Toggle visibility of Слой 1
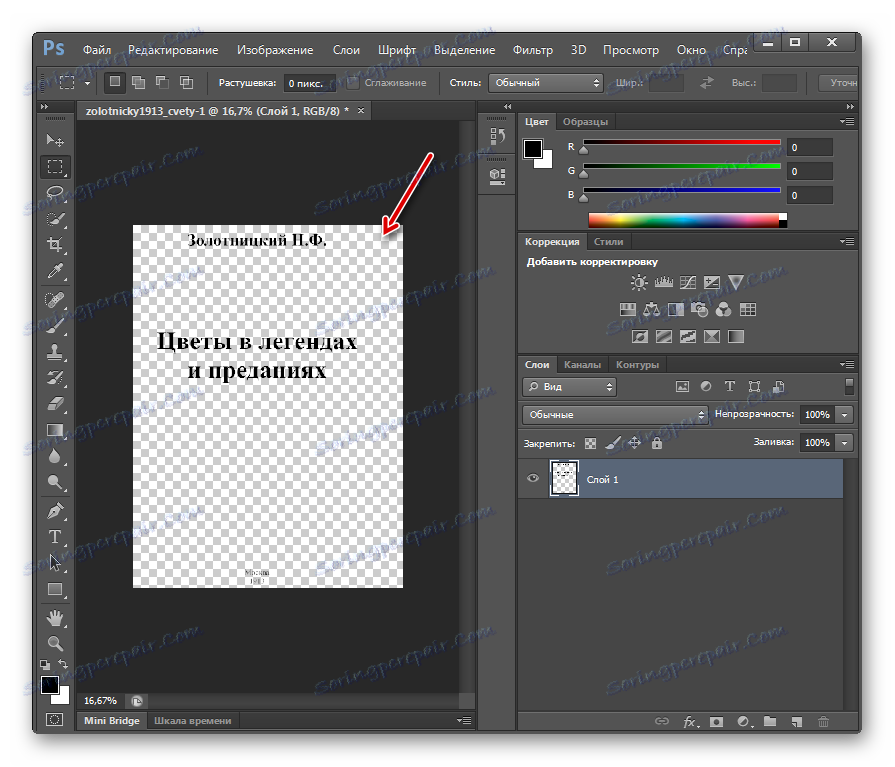This screenshot has width=895, height=767. pos(533,478)
